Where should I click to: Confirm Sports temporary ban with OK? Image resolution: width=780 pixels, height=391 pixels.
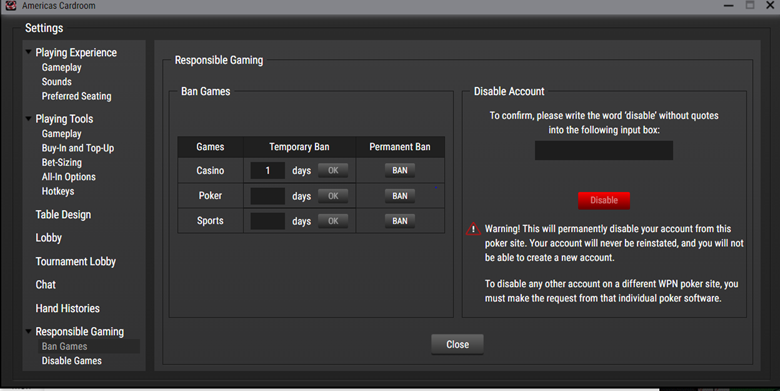(x=333, y=221)
